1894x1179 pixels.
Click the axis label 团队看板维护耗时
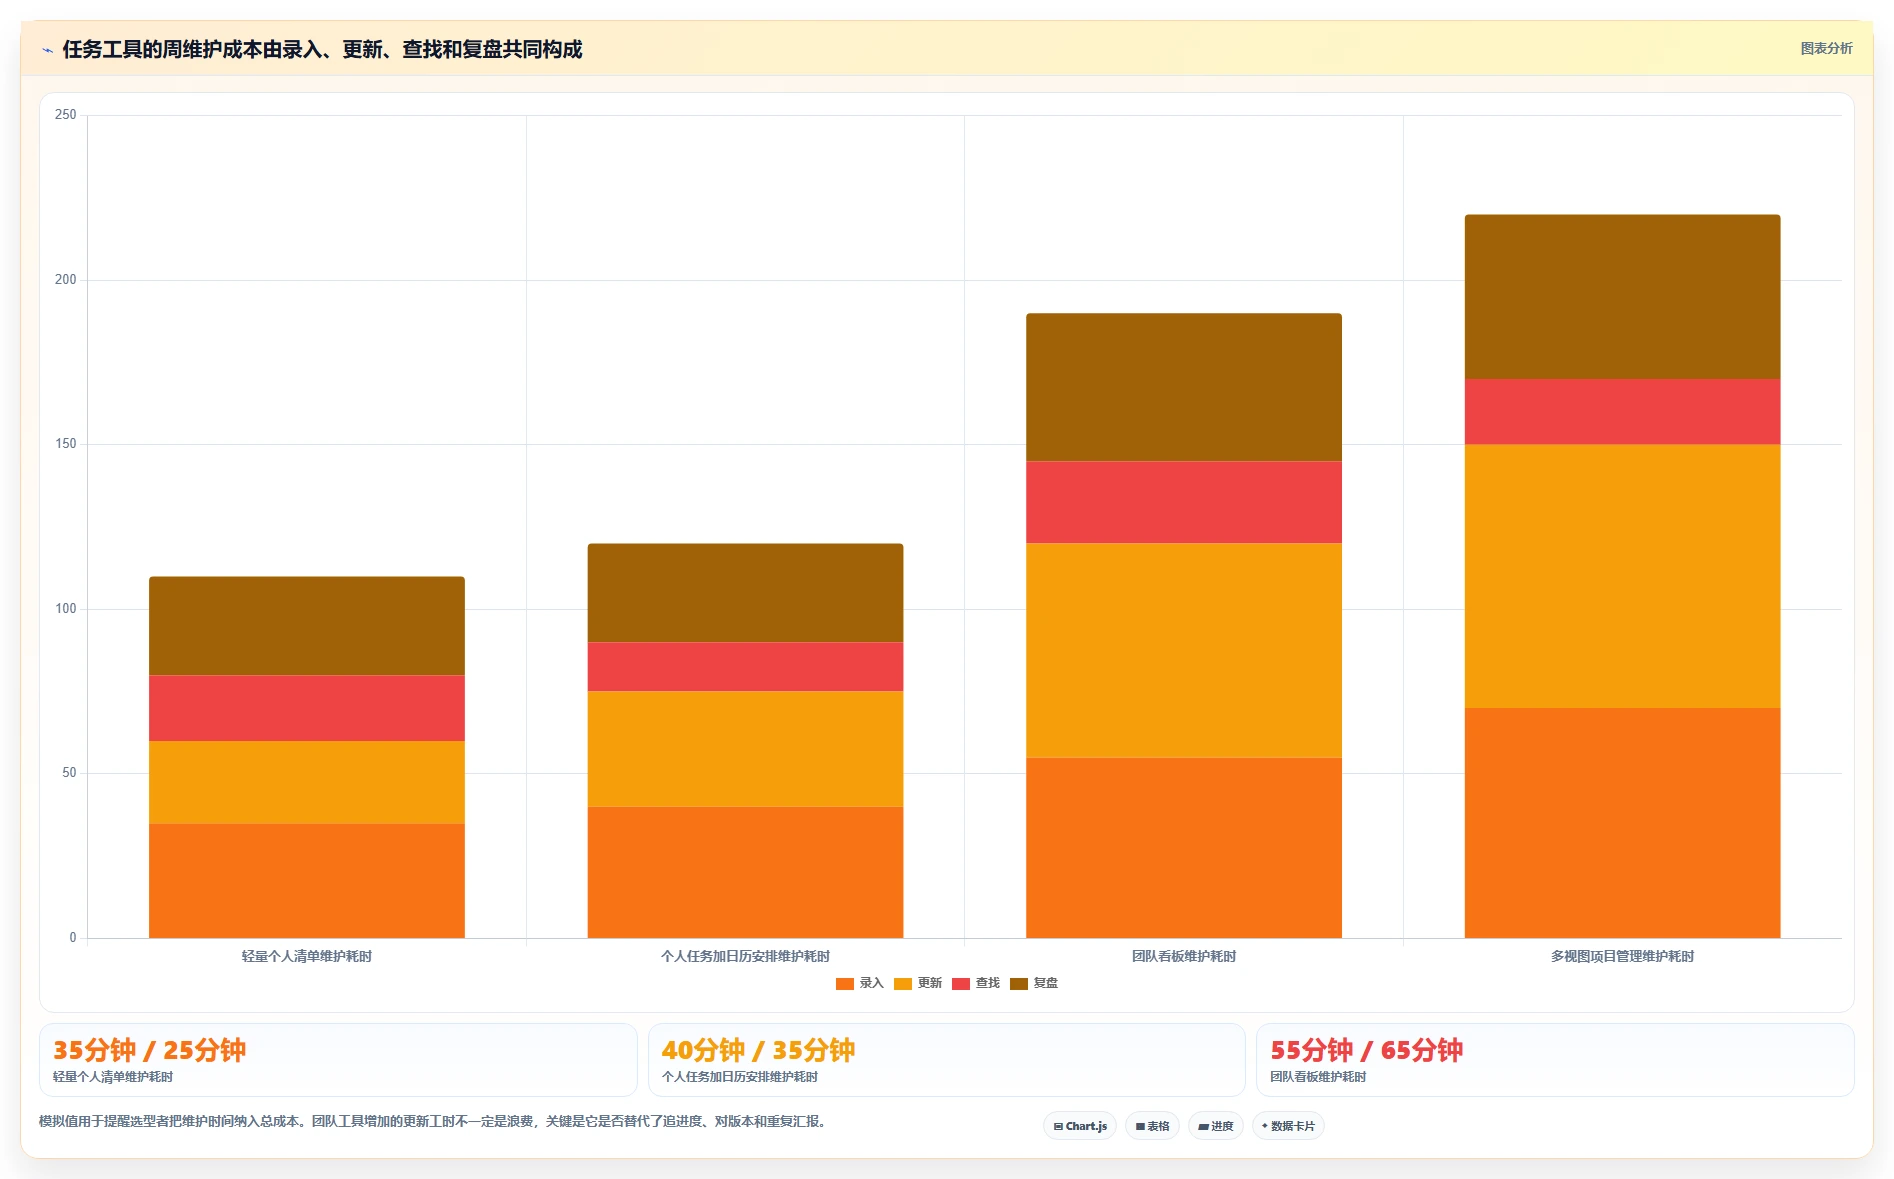pos(1184,956)
